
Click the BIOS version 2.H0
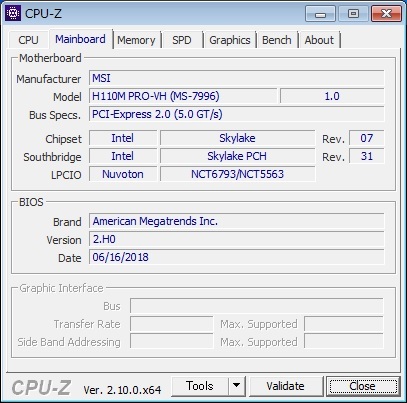coord(237,239)
